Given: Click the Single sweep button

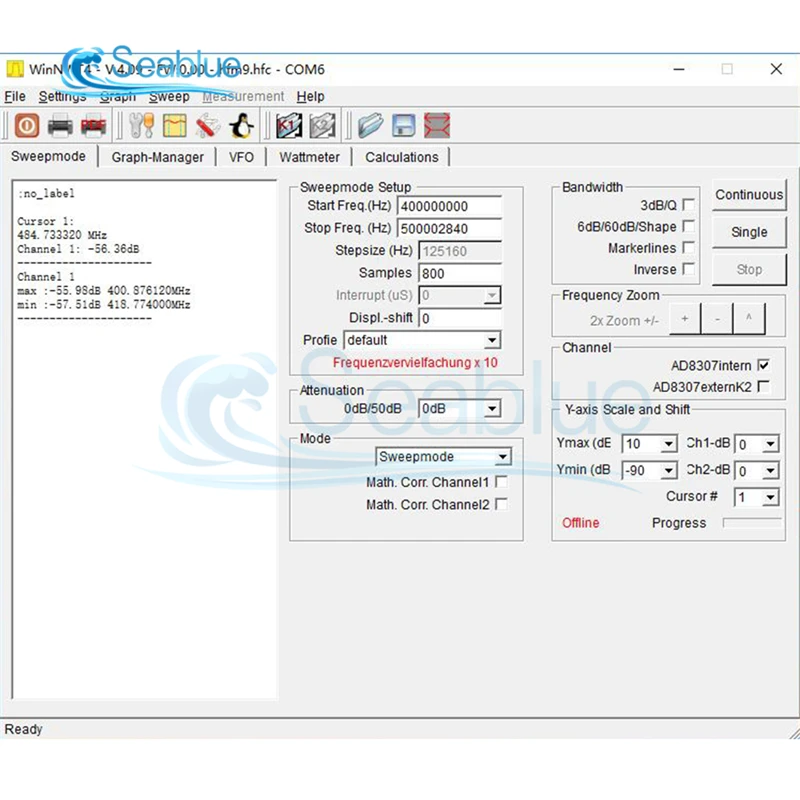Looking at the screenshot, I should pos(749,232).
